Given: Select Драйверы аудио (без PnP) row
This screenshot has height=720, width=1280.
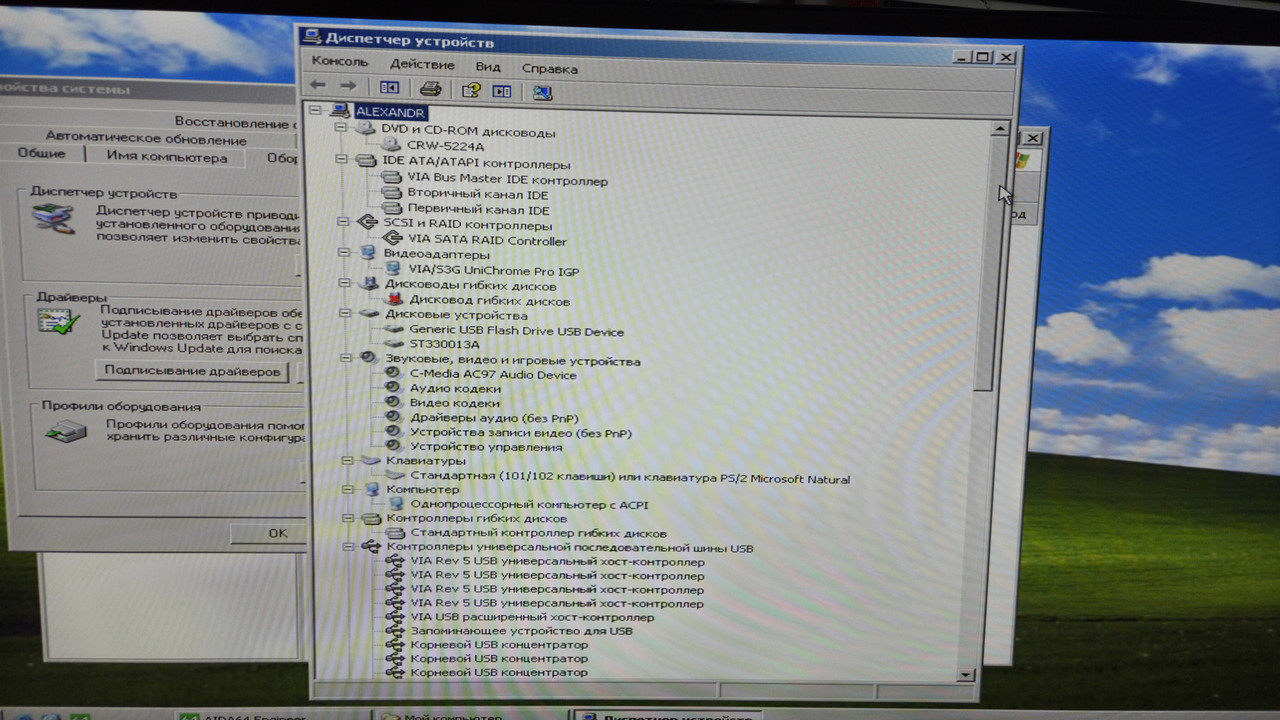Looking at the screenshot, I should click(x=494, y=417).
